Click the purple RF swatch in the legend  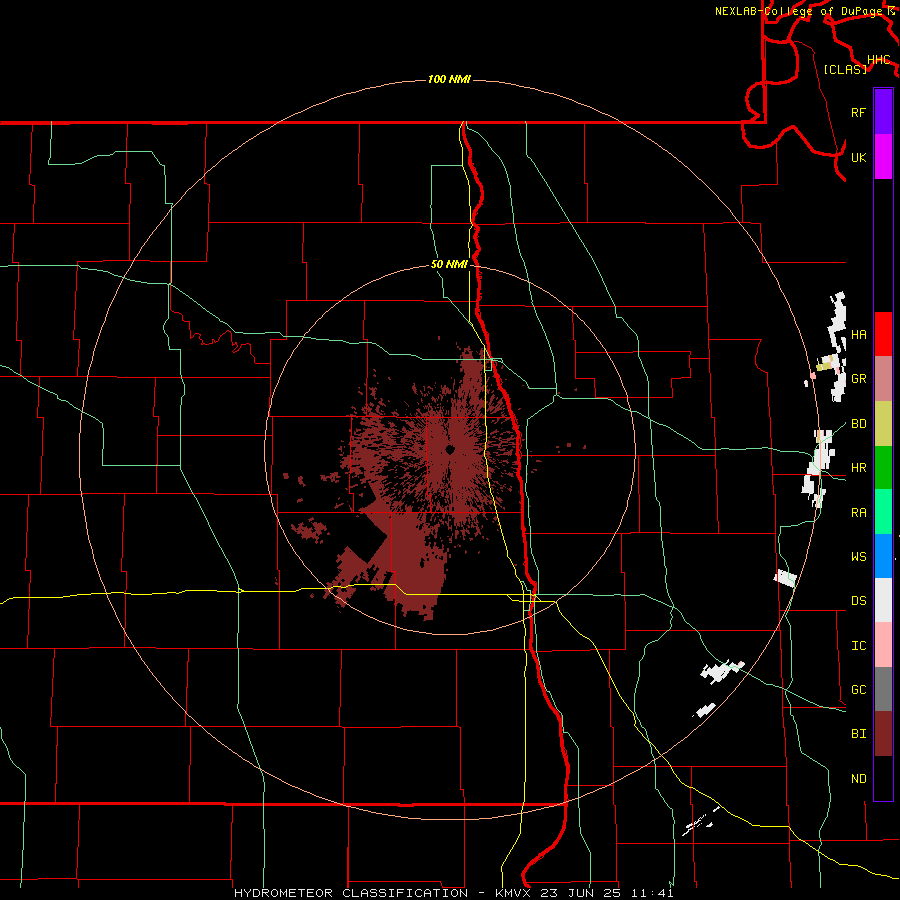click(883, 112)
